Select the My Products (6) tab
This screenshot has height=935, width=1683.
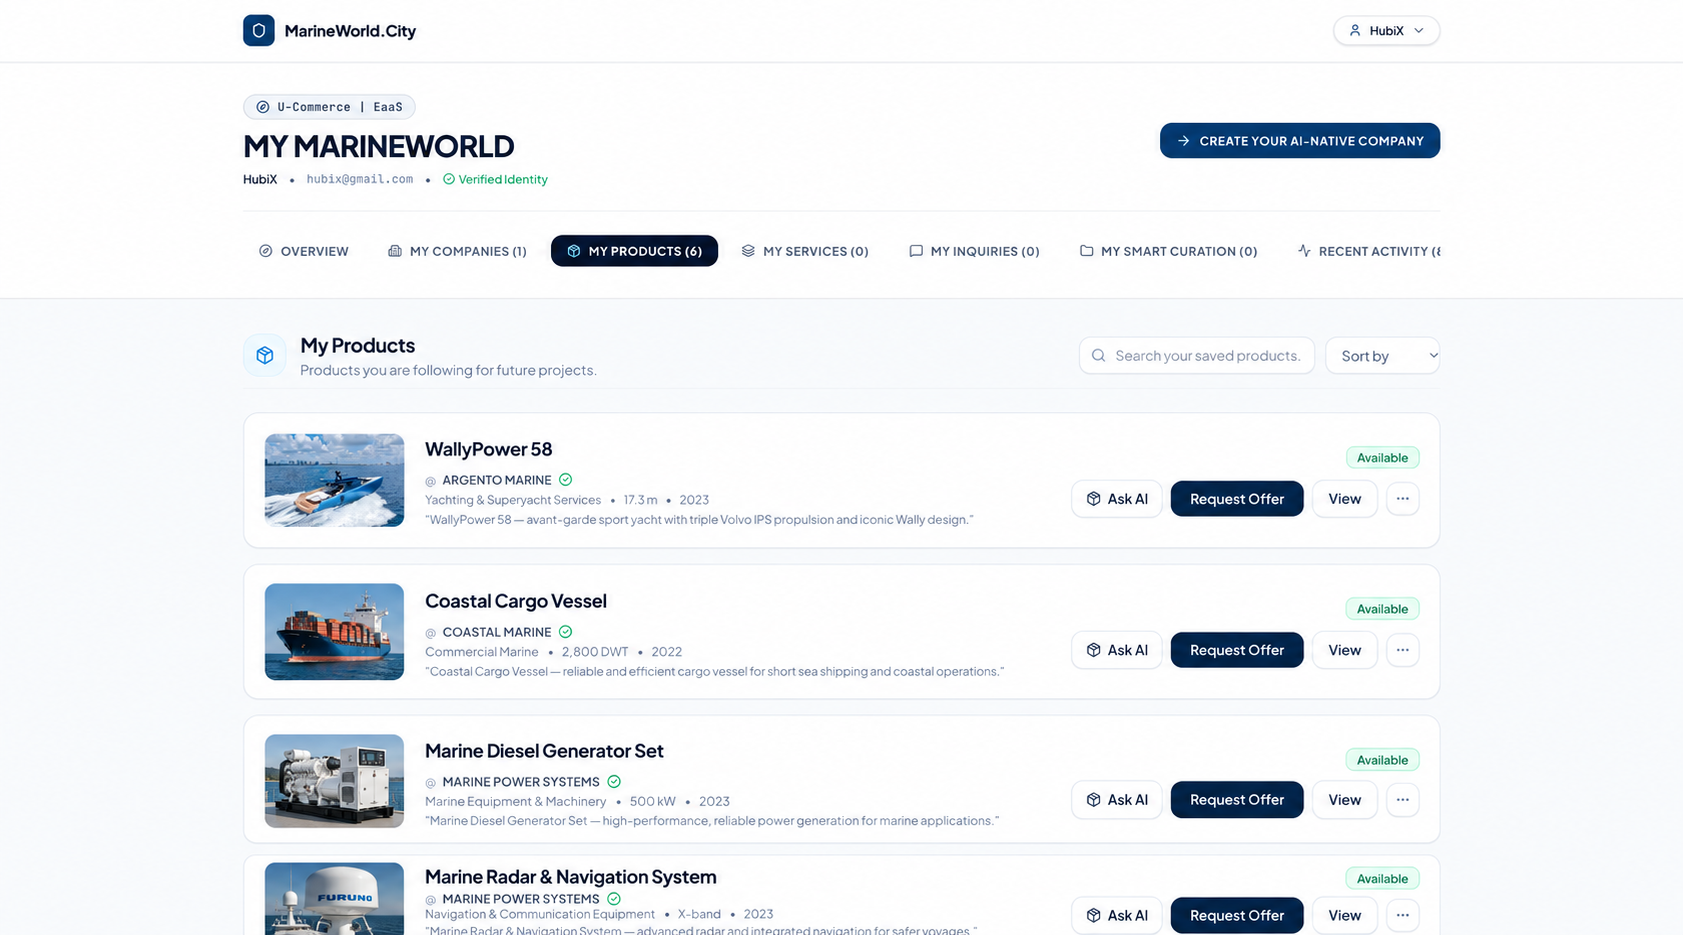point(634,251)
